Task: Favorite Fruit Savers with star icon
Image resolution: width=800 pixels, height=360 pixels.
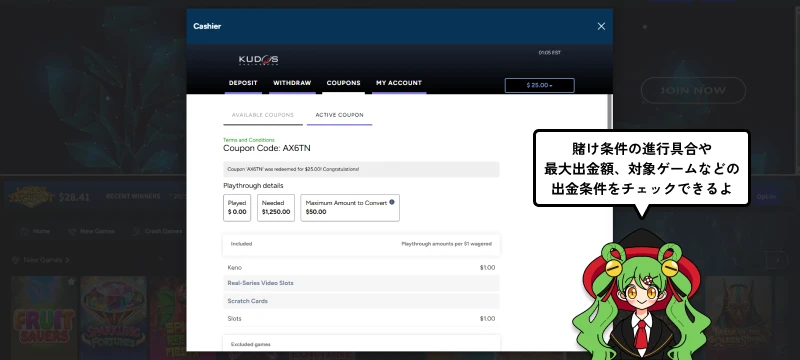Action: pyautogui.click(x=71, y=281)
